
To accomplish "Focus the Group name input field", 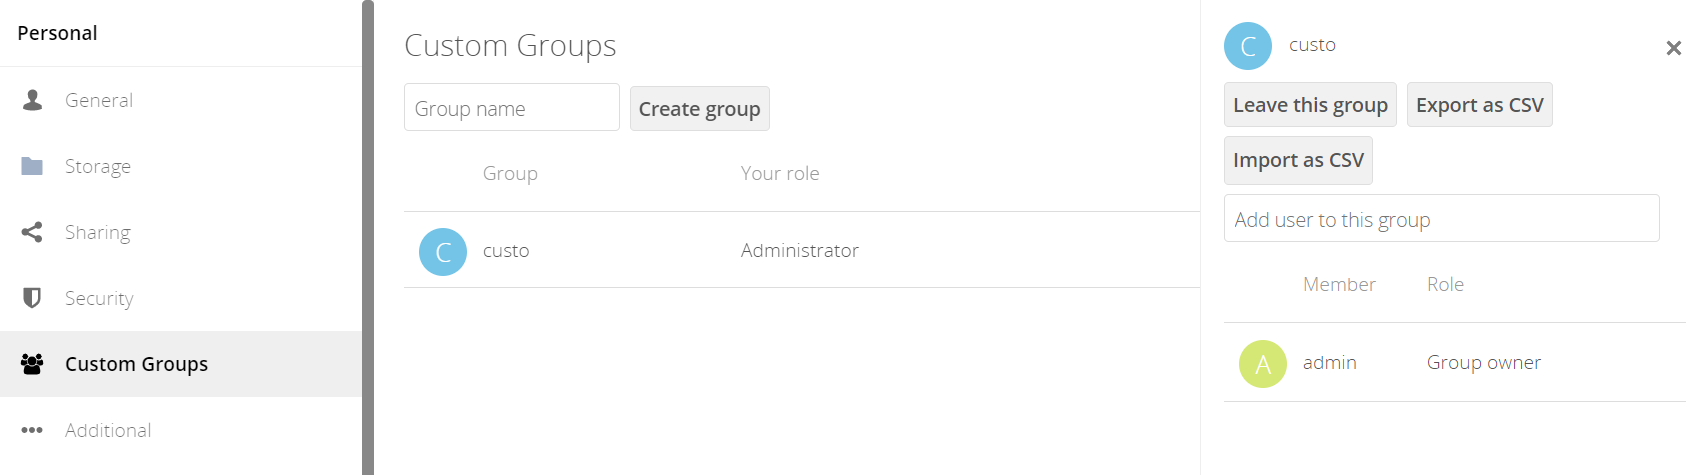I will tap(512, 107).
